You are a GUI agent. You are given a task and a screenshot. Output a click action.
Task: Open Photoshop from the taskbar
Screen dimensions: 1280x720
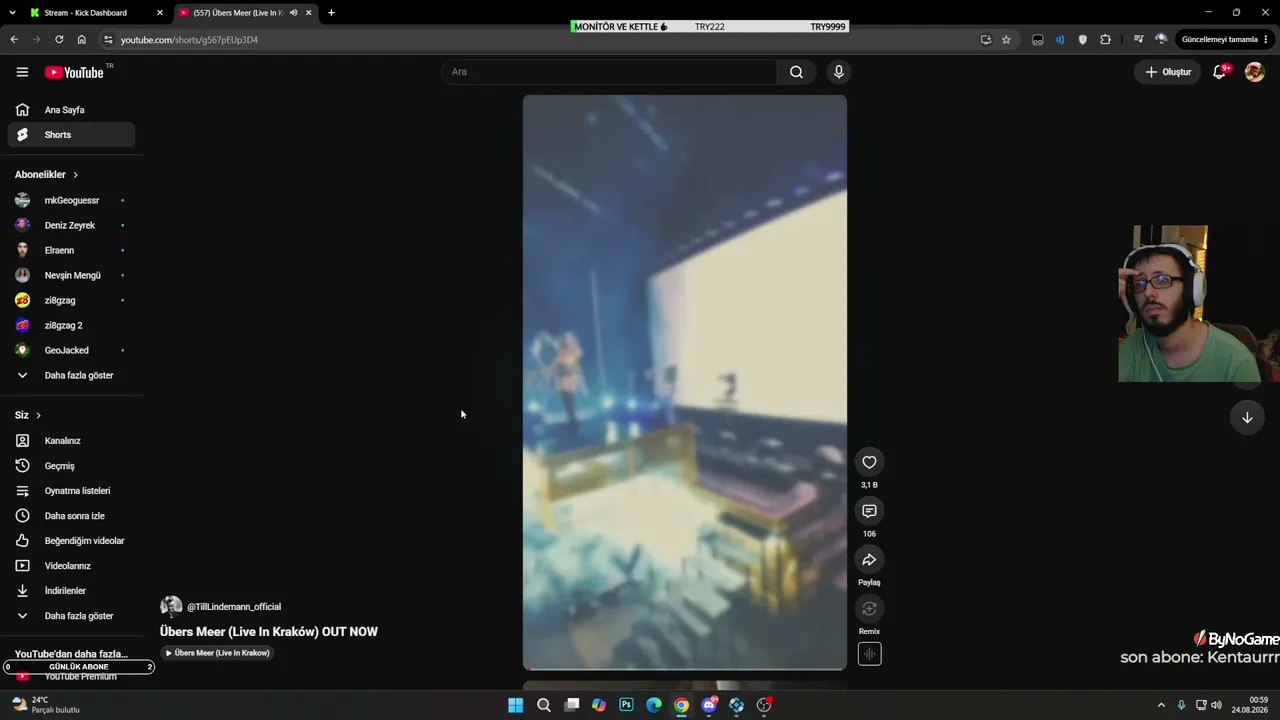pyautogui.click(x=626, y=705)
